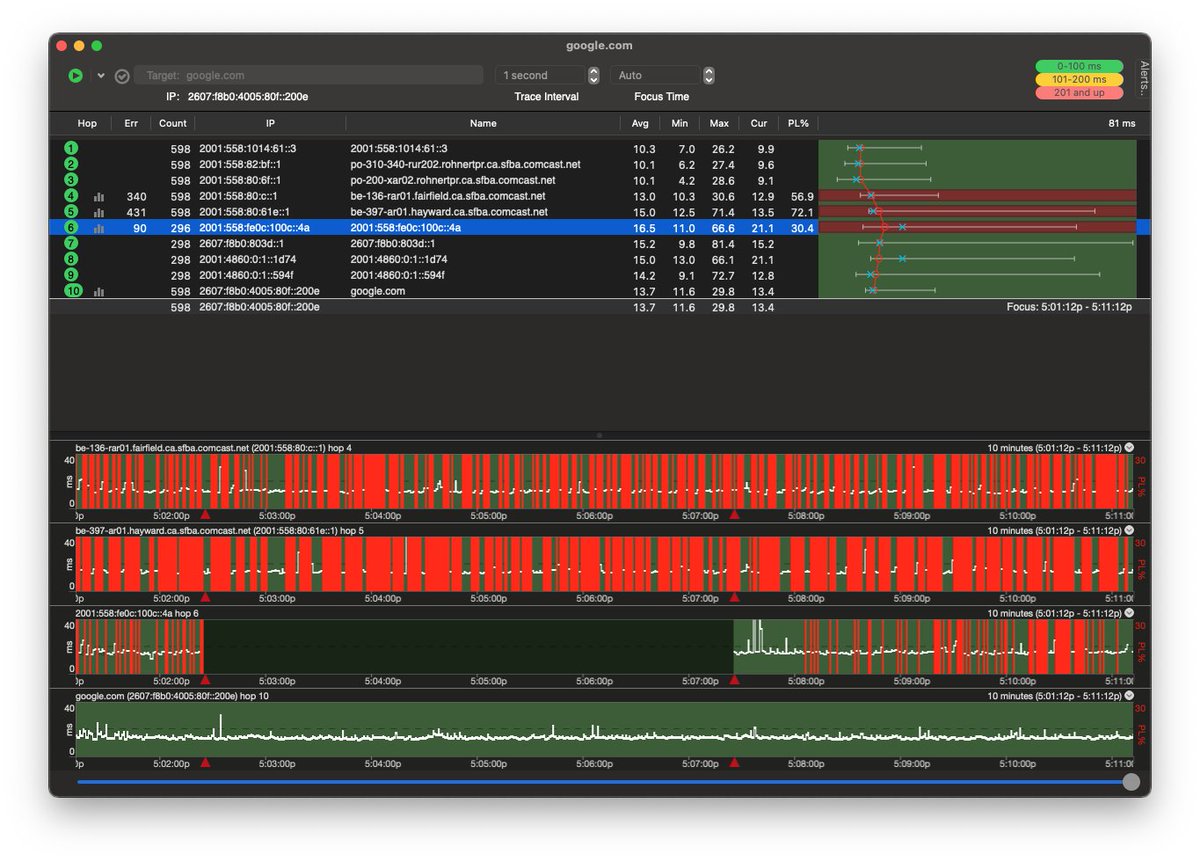Image resolution: width=1200 pixels, height=862 pixels.
Task: Open the Trace Interval stepper arrows
Action: pyautogui.click(x=593, y=75)
